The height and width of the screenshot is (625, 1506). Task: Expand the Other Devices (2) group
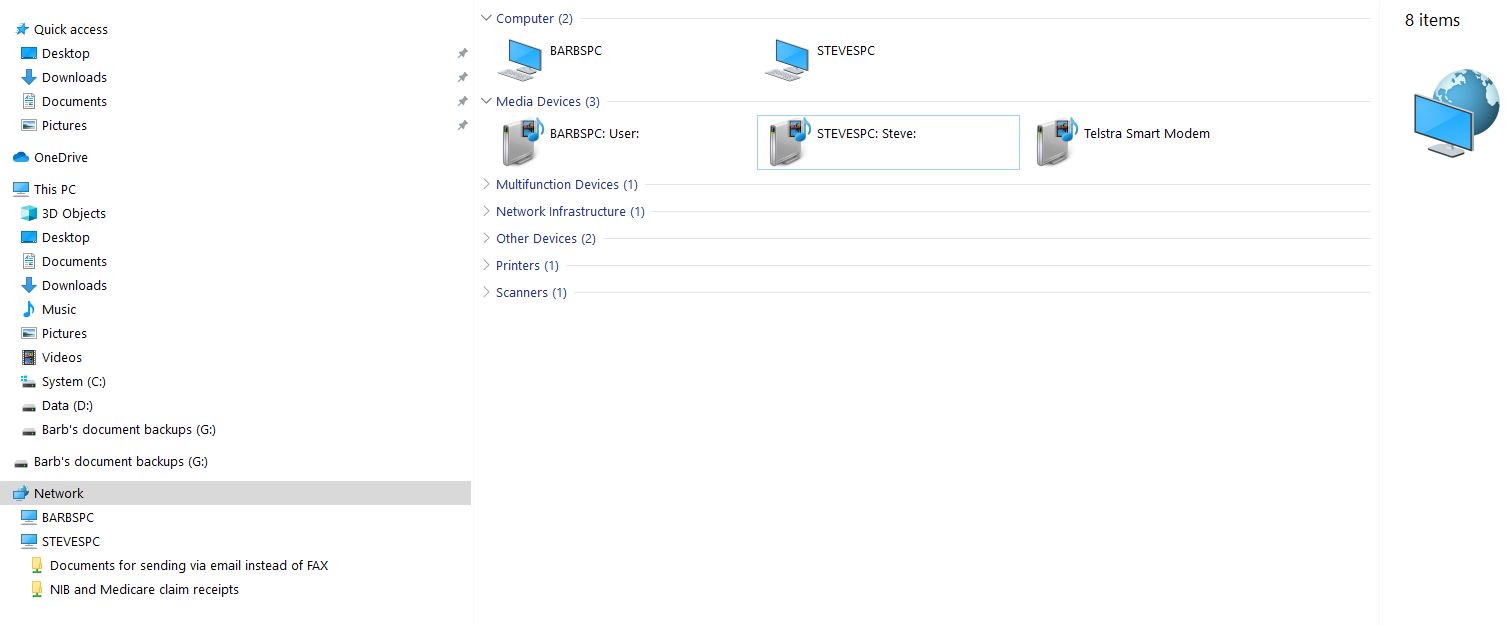[486, 238]
